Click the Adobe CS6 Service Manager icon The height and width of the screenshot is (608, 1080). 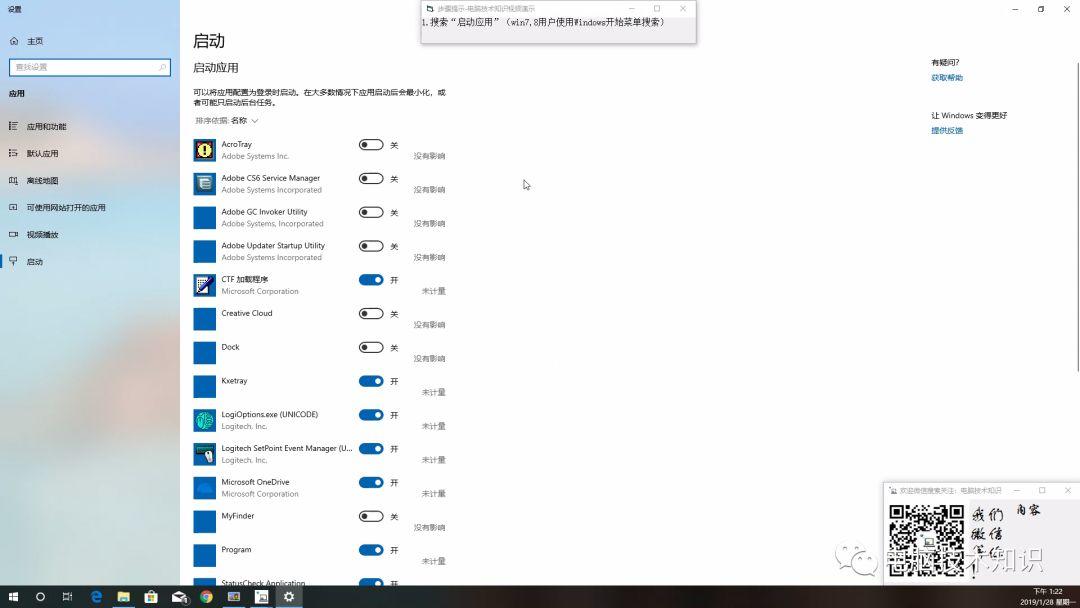tap(205, 183)
